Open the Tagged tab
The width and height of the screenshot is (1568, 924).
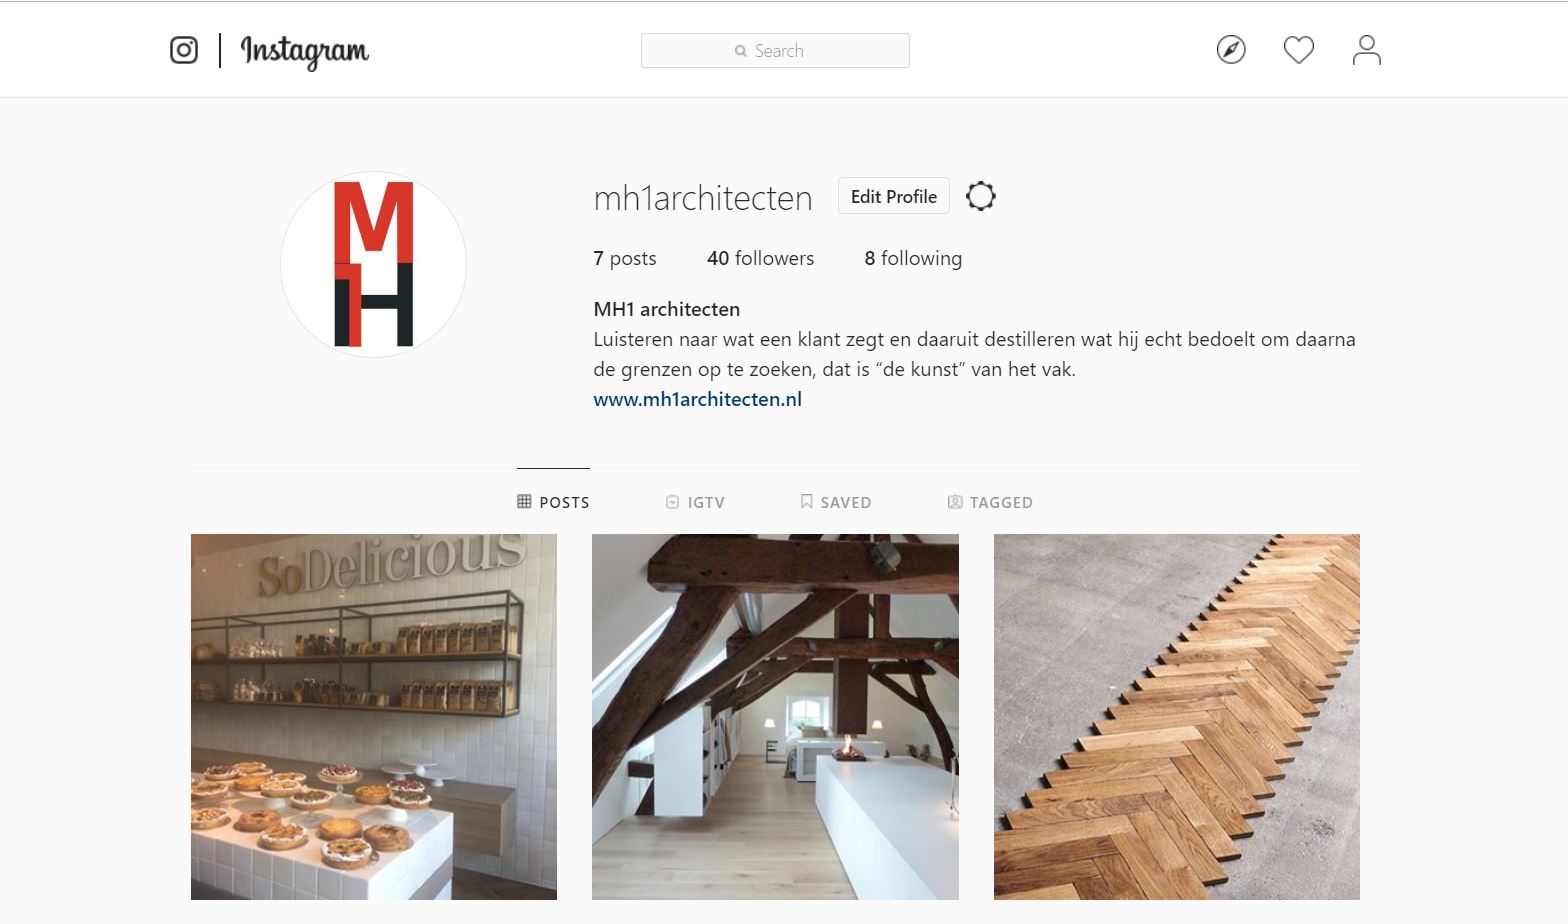(x=990, y=502)
